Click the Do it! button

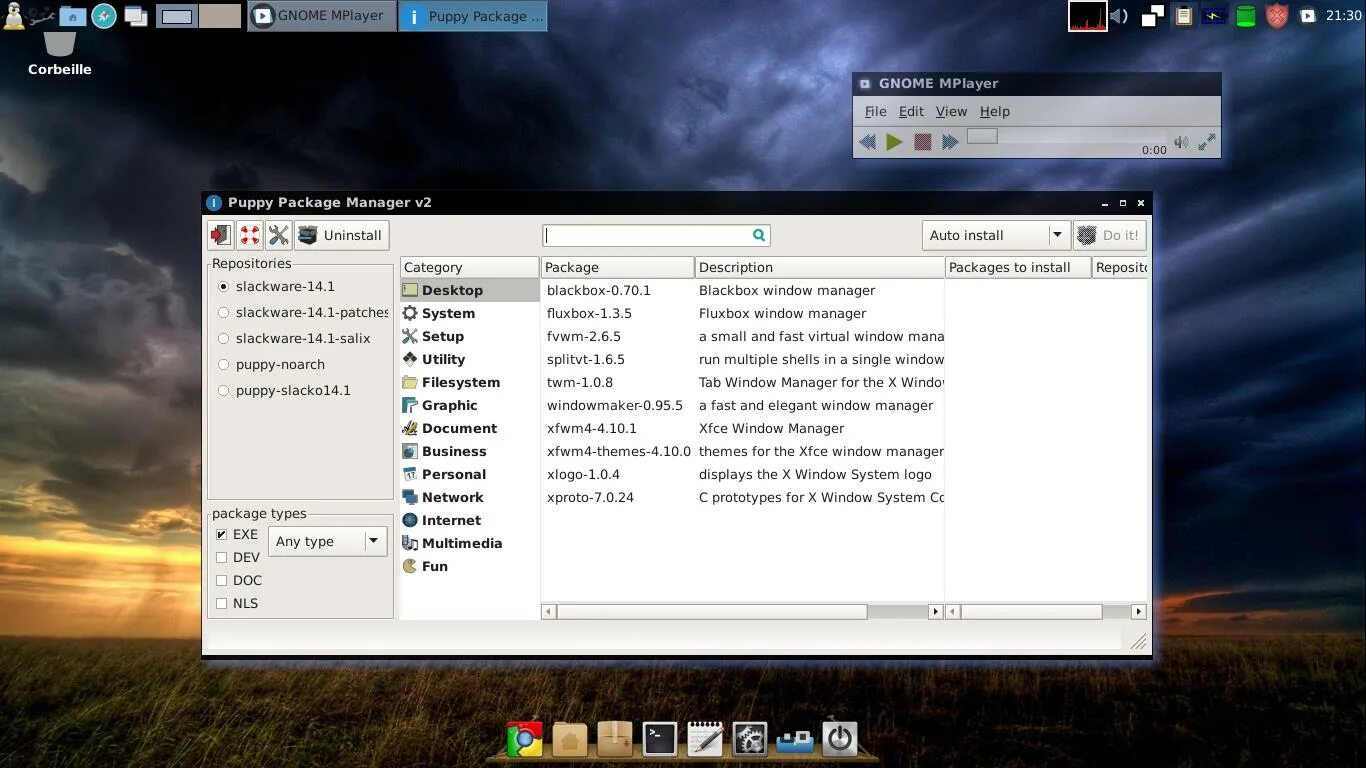(1109, 235)
